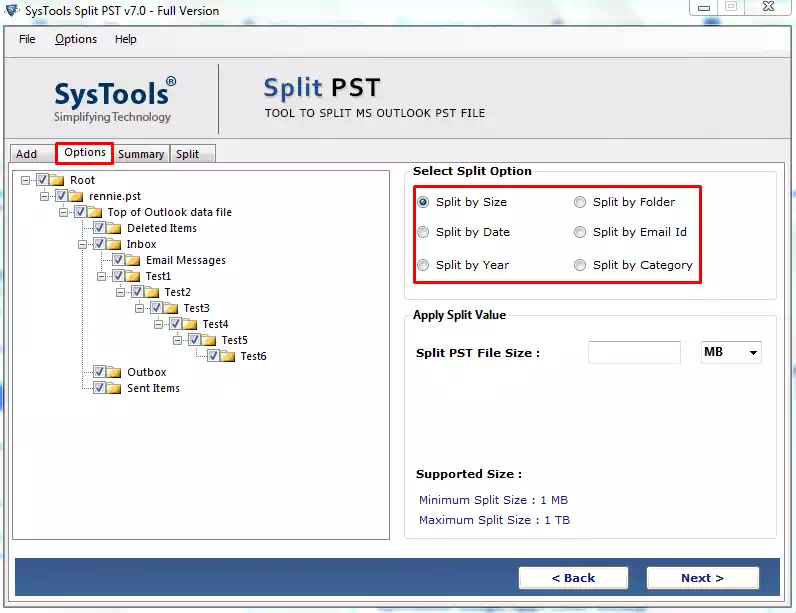Choose the Split by Folder option
796x613 pixels.
580,202
